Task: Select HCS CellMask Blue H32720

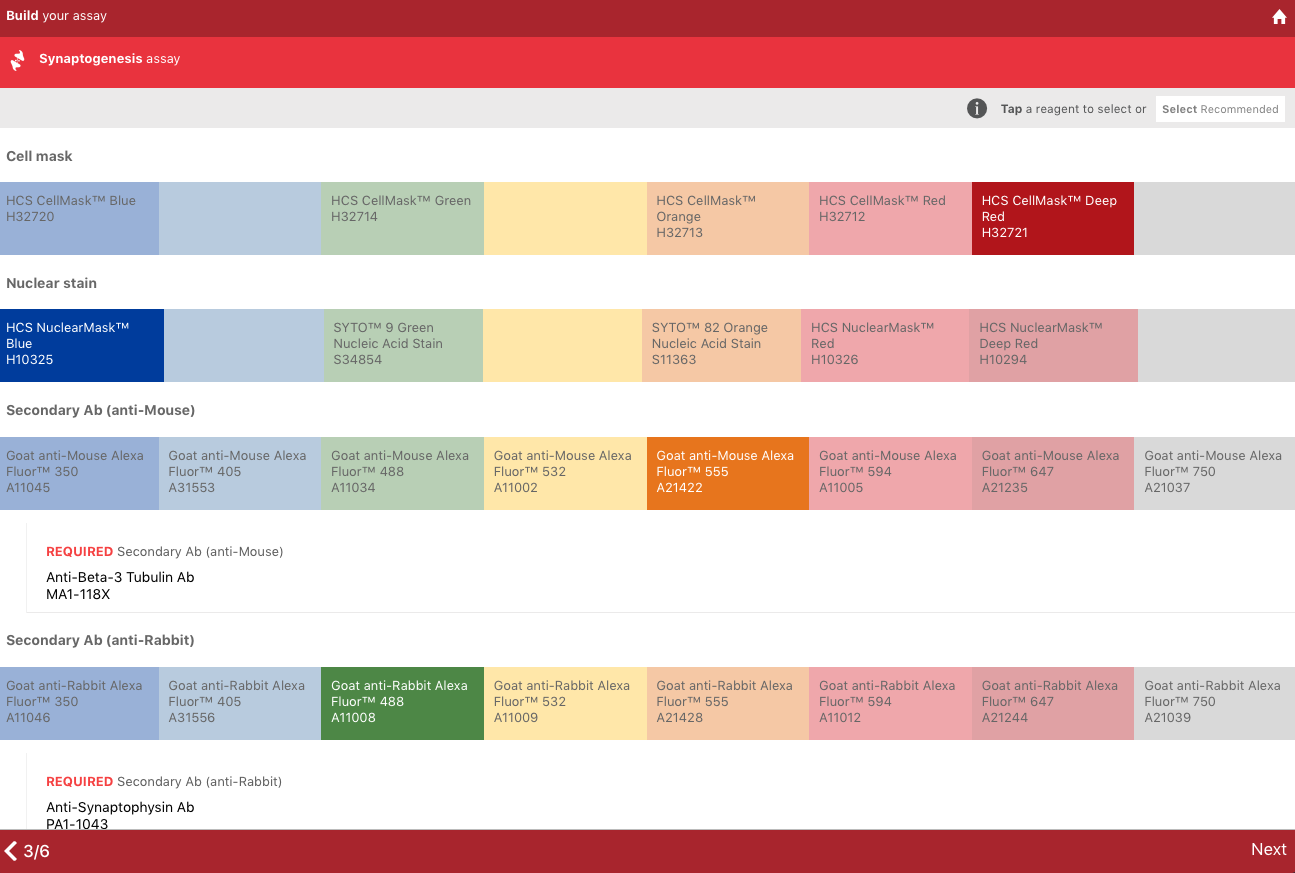Action: [x=79, y=218]
